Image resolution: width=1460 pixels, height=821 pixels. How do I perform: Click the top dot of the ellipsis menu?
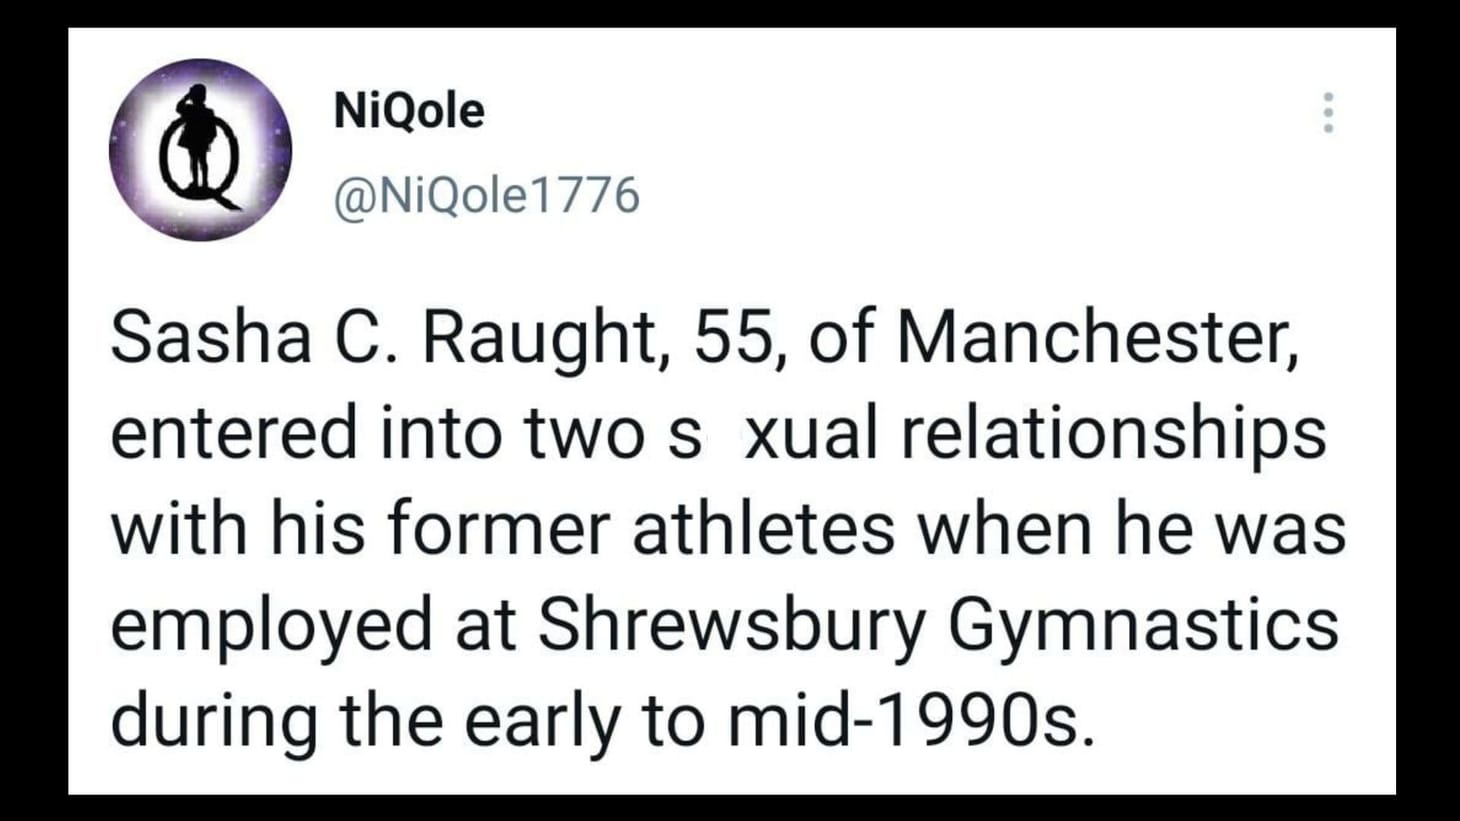1327,95
